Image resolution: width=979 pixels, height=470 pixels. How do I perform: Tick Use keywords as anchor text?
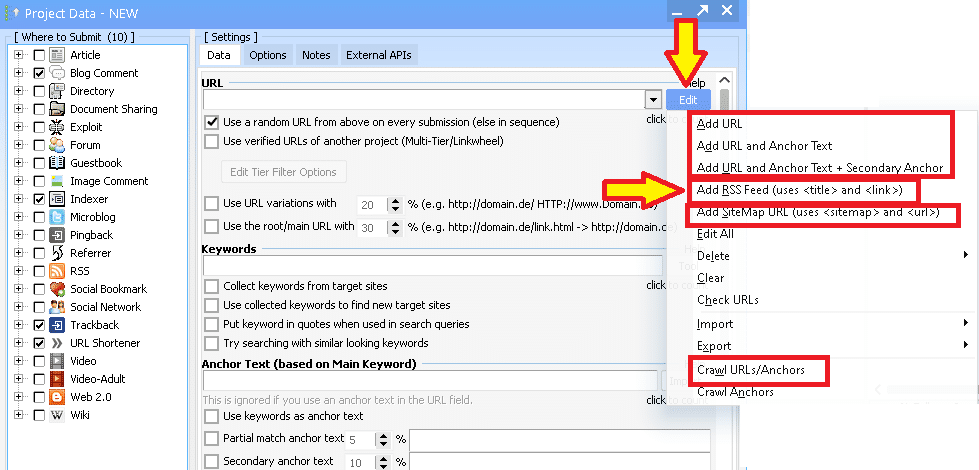click(x=212, y=416)
